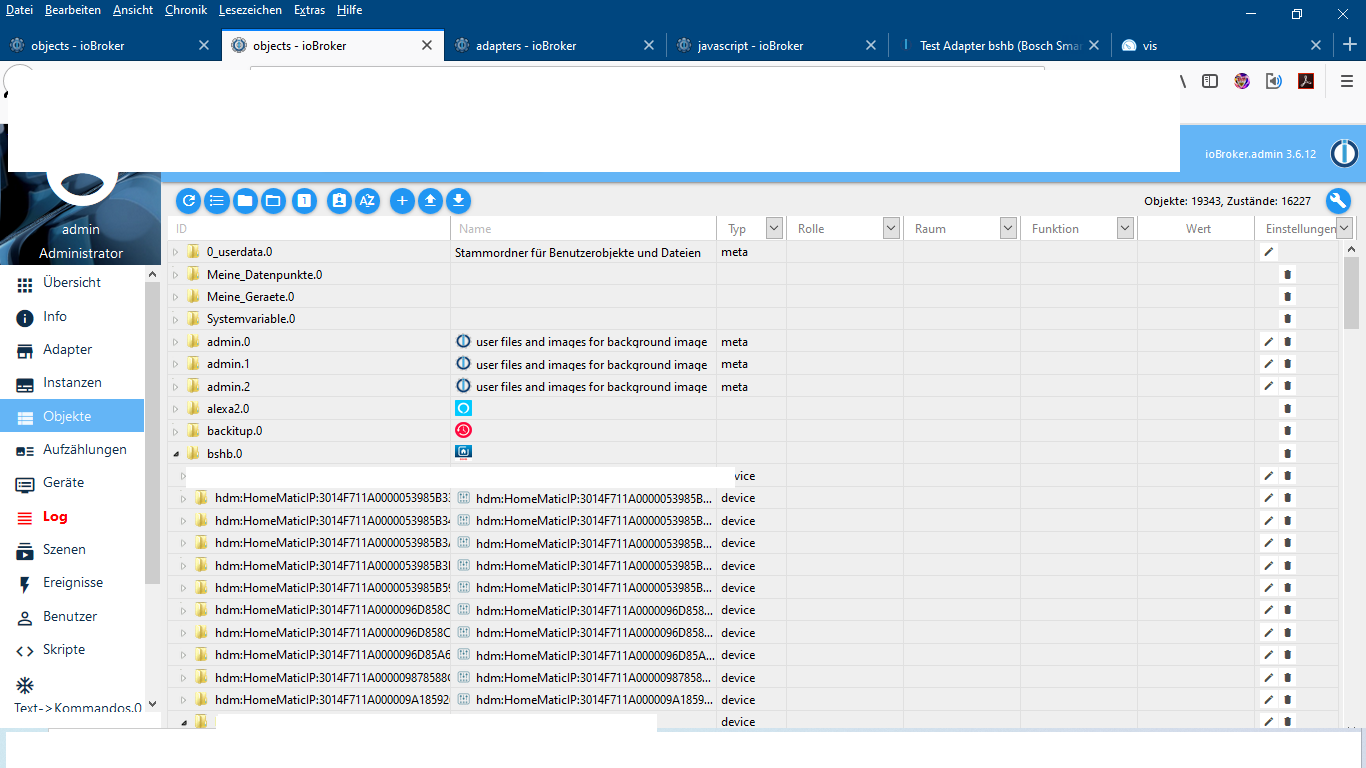Open the Benutzer sidebar page
Viewport: 1366px width, 768px height.
(x=72, y=617)
